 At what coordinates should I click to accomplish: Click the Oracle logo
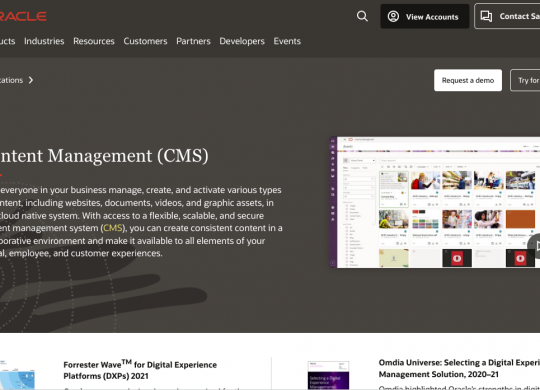point(23,16)
